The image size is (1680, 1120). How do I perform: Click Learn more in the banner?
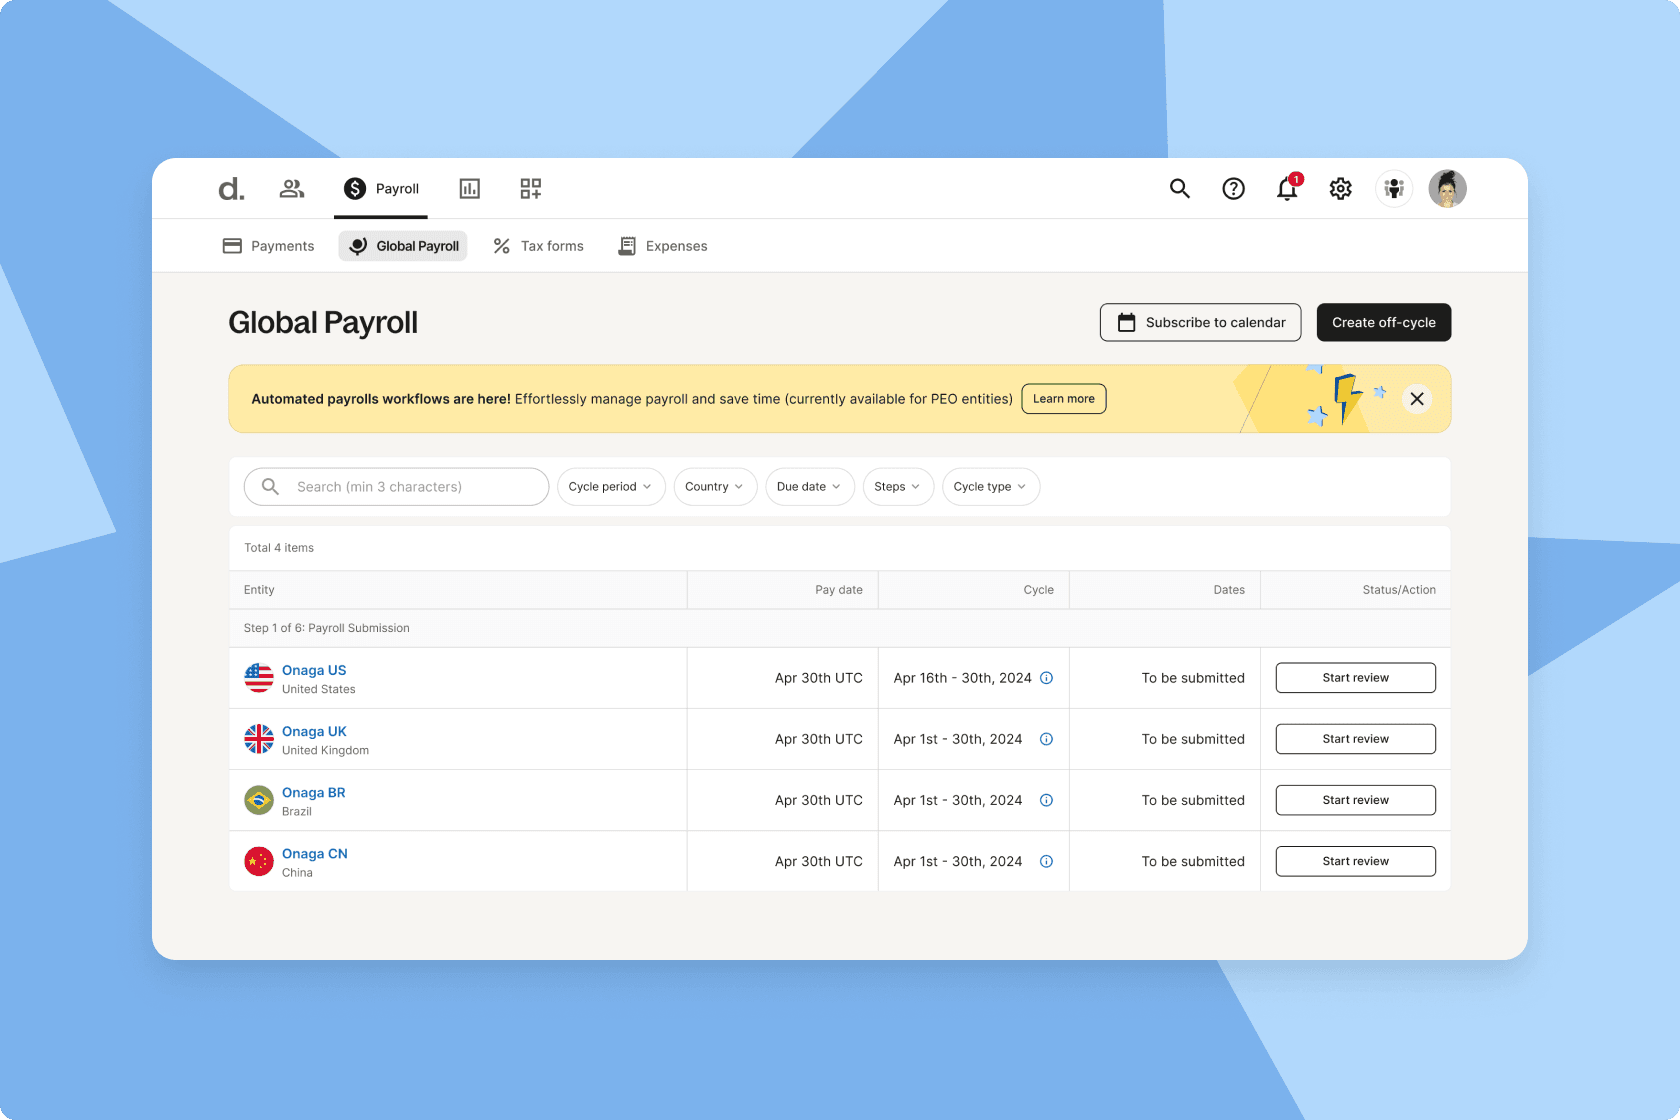1064,399
